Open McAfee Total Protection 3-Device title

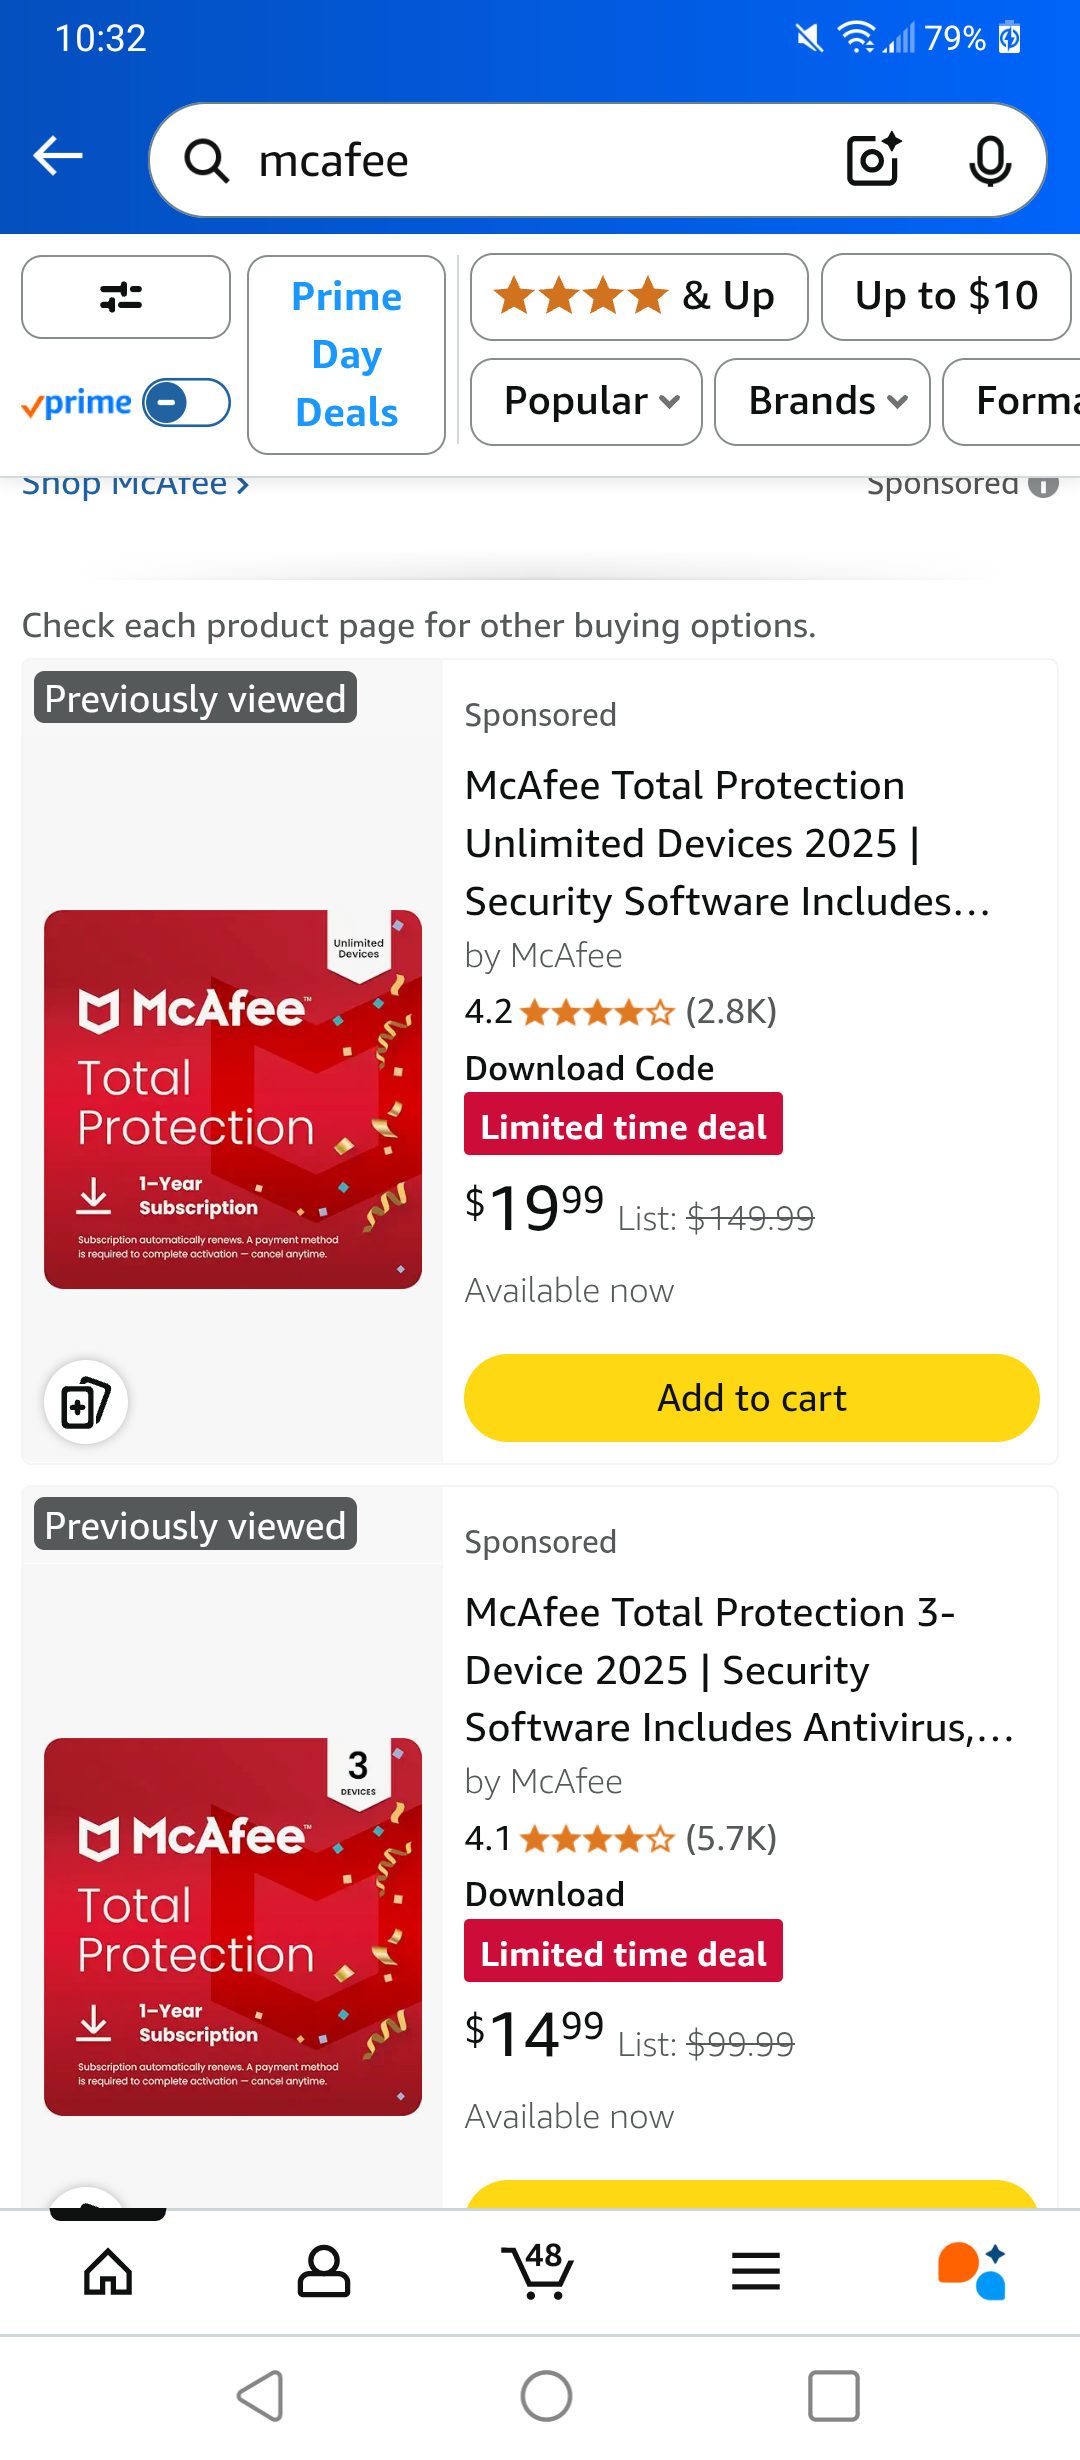[740, 1670]
